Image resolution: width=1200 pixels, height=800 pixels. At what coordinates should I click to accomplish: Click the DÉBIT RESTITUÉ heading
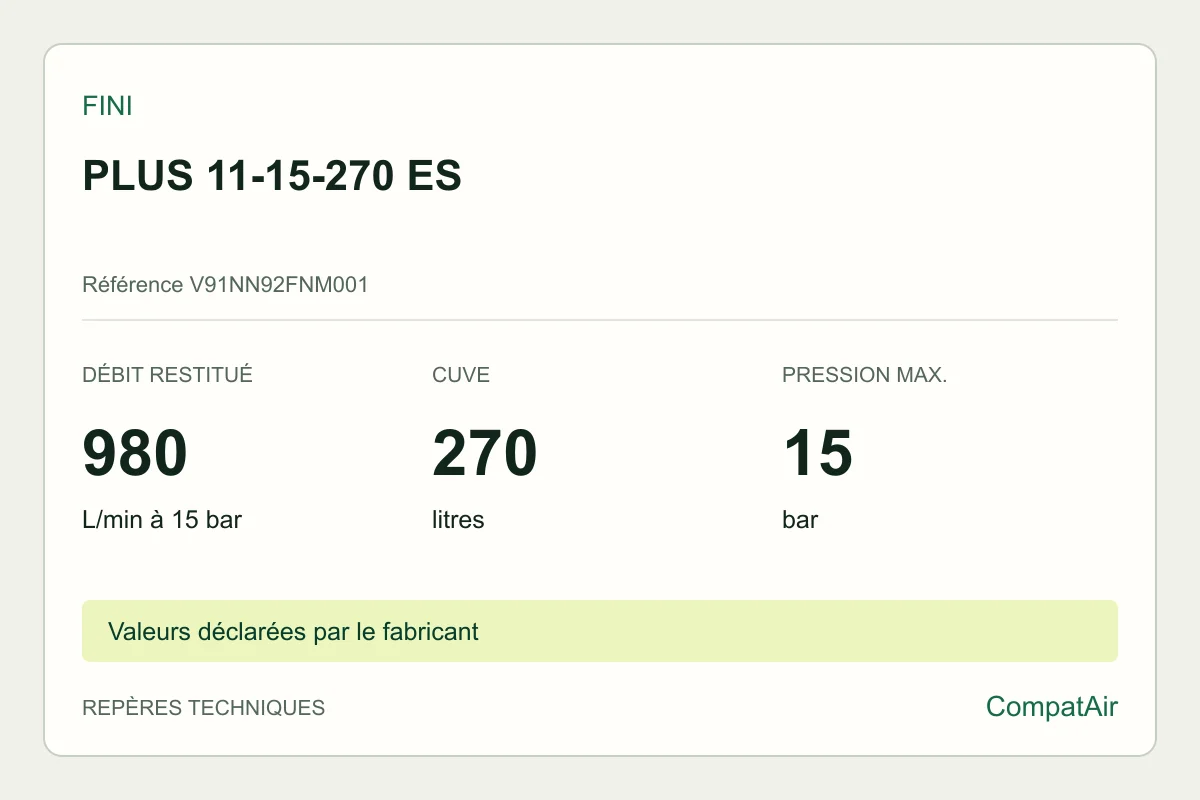(167, 375)
